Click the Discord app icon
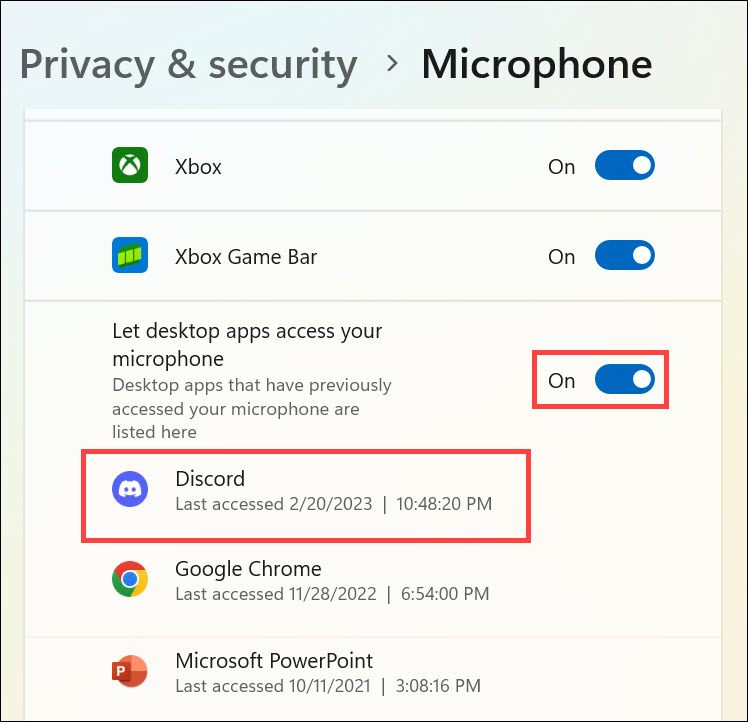The height and width of the screenshot is (722, 748). [x=130, y=489]
